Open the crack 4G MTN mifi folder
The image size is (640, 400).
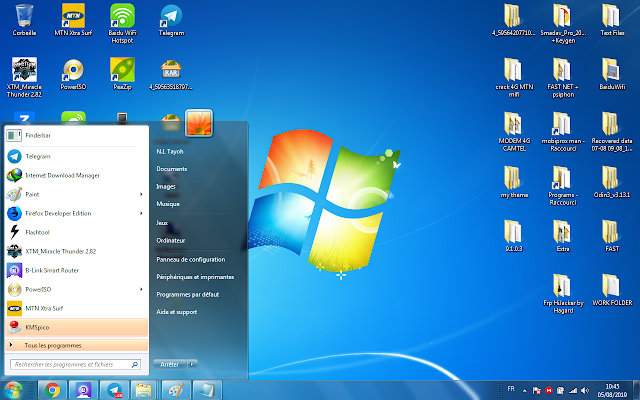514,78
